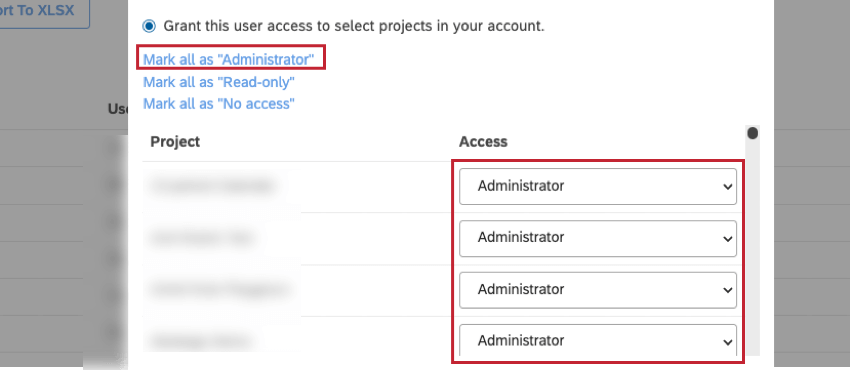
Task: Select the "Grant this user access to select projects" radio button
Action: pyautogui.click(x=149, y=25)
